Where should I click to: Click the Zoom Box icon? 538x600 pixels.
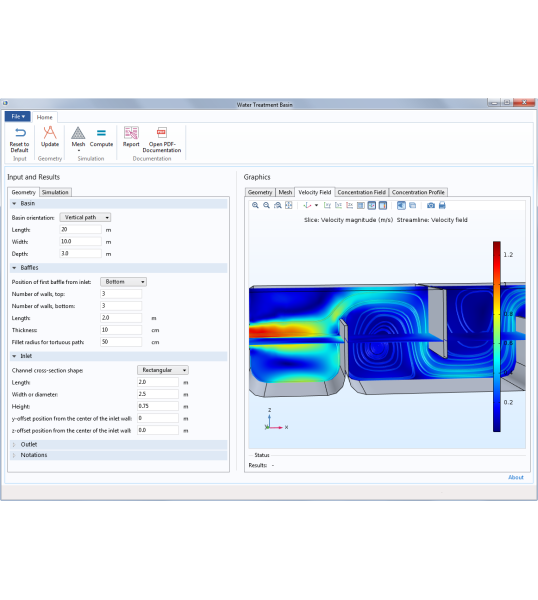(277, 205)
